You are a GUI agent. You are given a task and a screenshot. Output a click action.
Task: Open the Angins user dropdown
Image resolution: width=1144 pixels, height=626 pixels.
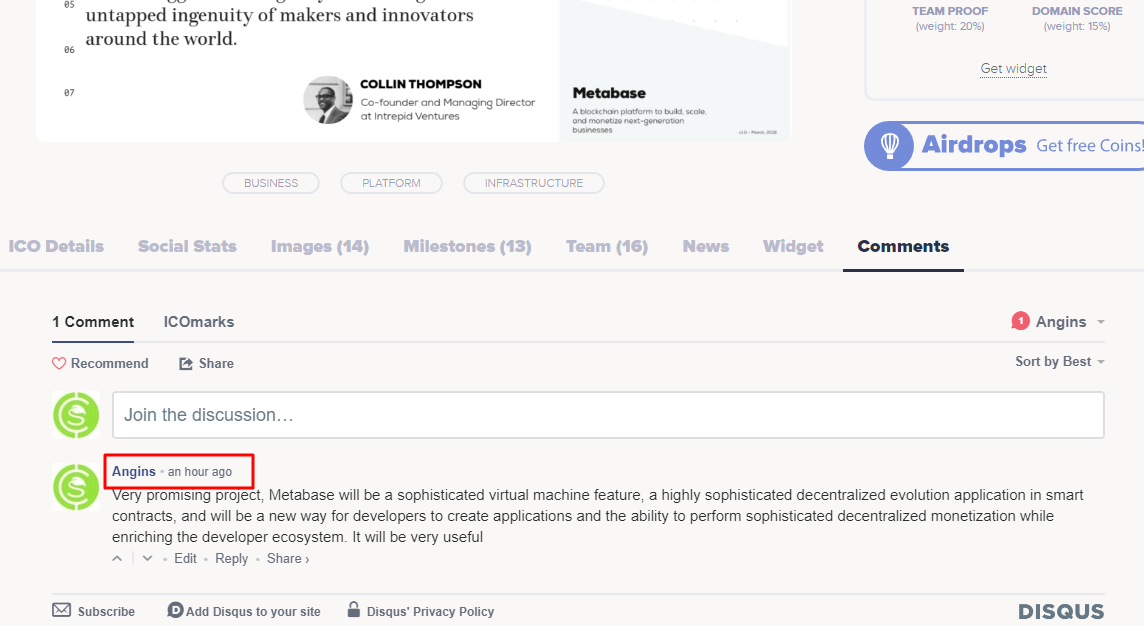[1070, 322]
